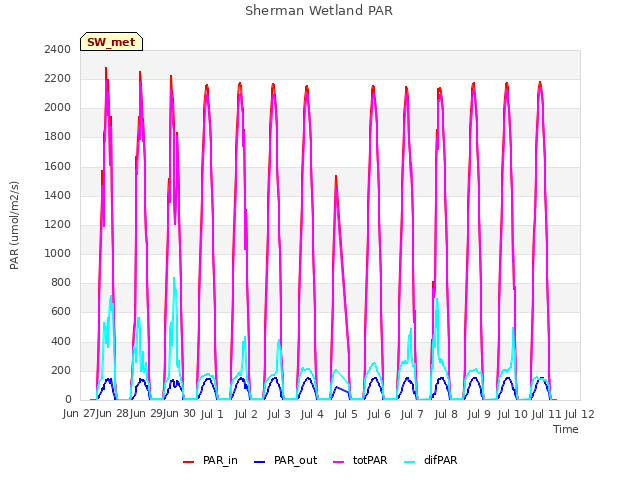The height and width of the screenshot is (480, 640).
Task: Click the Jul 7 x-axis tick label
Action: point(412,415)
